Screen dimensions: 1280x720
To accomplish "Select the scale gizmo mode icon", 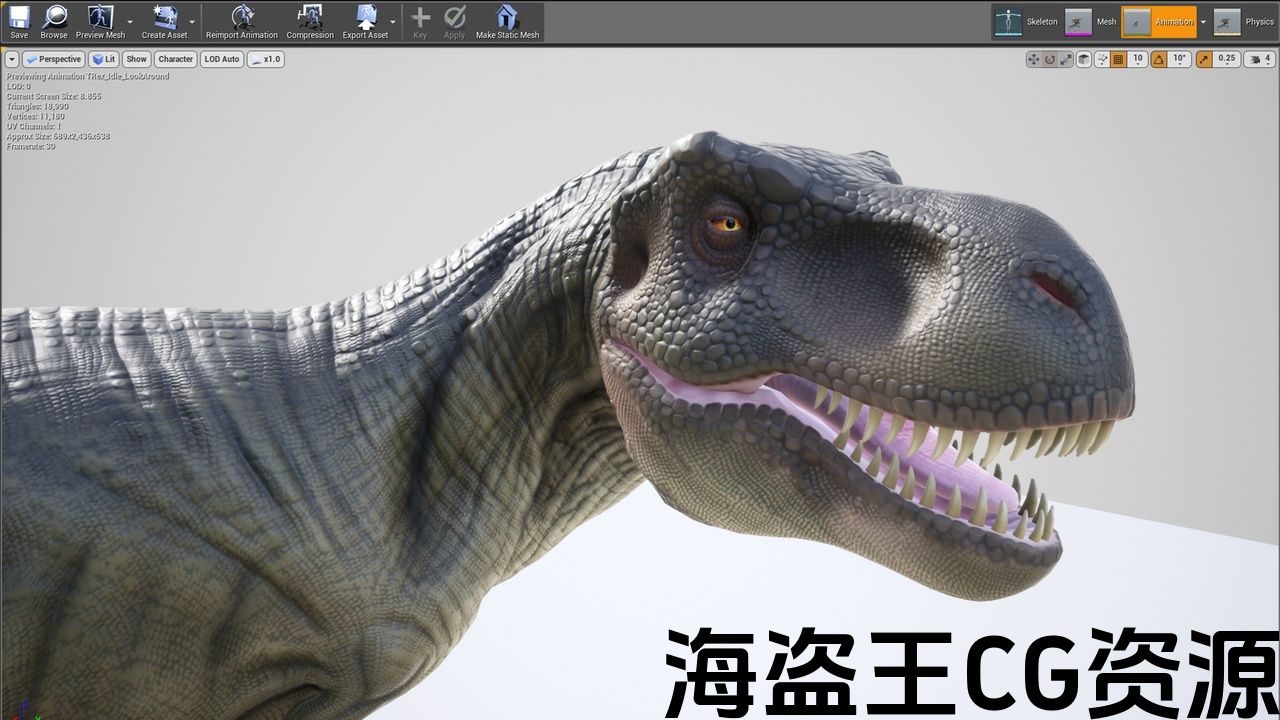I will coord(1066,59).
